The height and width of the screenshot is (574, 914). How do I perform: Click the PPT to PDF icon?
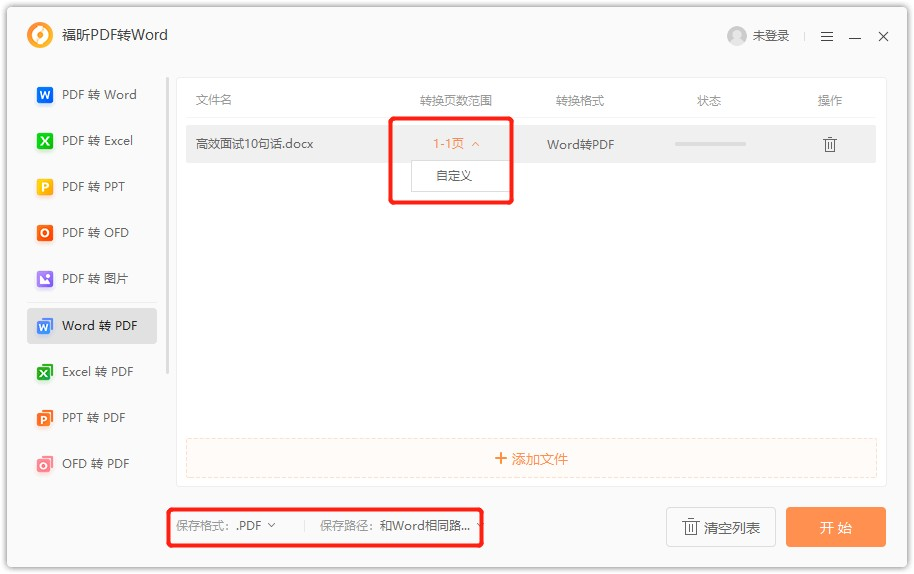(x=44, y=418)
